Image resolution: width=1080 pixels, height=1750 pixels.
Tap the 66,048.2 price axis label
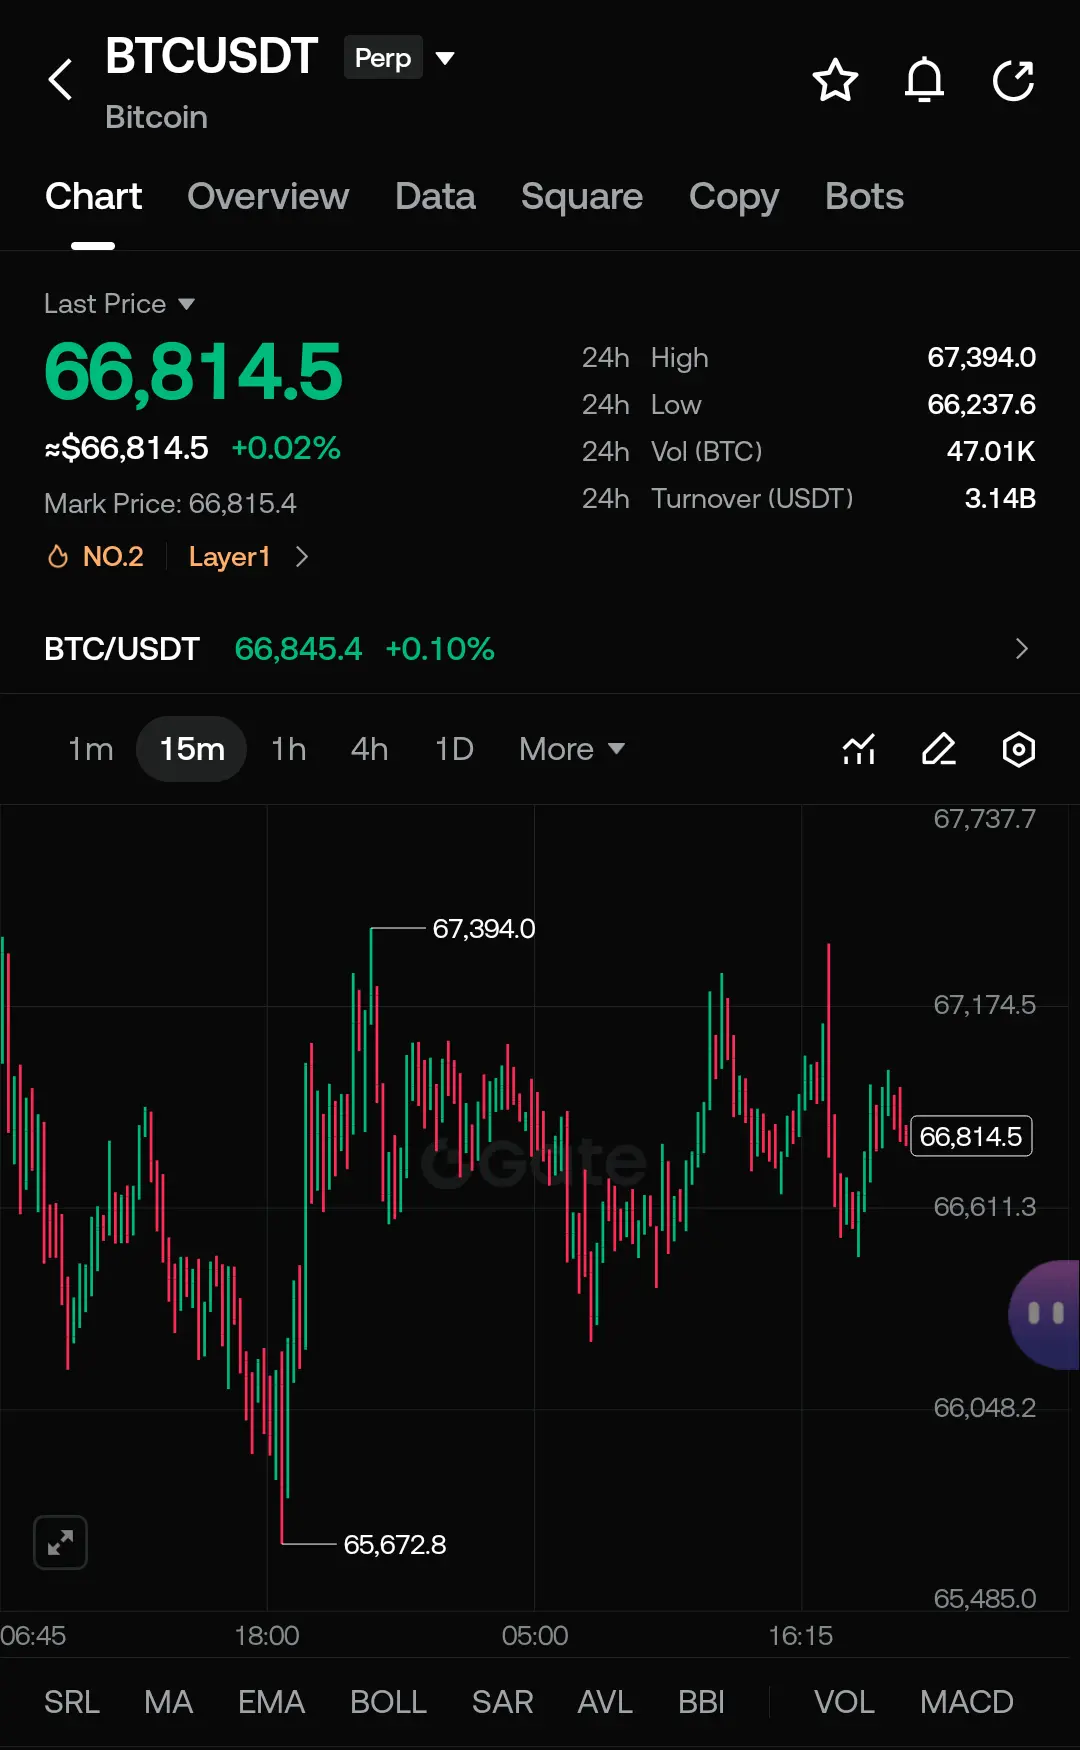[x=984, y=1408]
